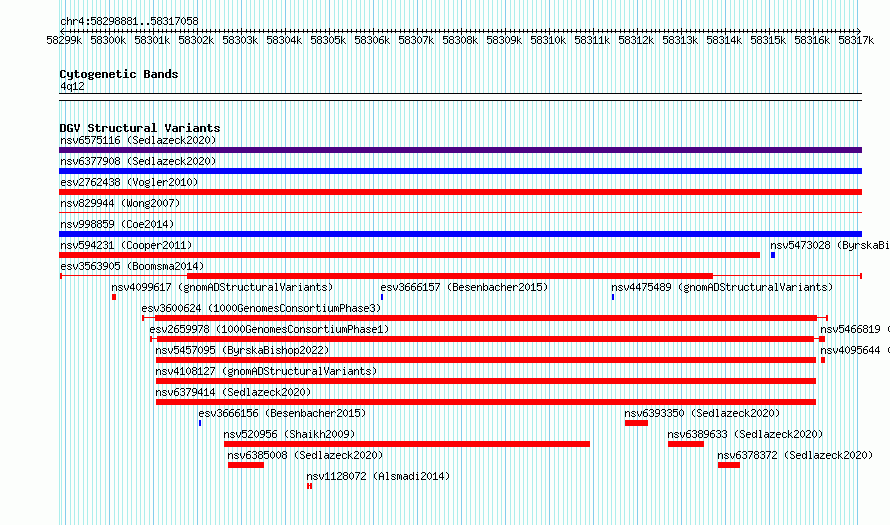Select the 4q12 band label
This screenshot has height=525, width=890.
pyautogui.click(x=72, y=86)
